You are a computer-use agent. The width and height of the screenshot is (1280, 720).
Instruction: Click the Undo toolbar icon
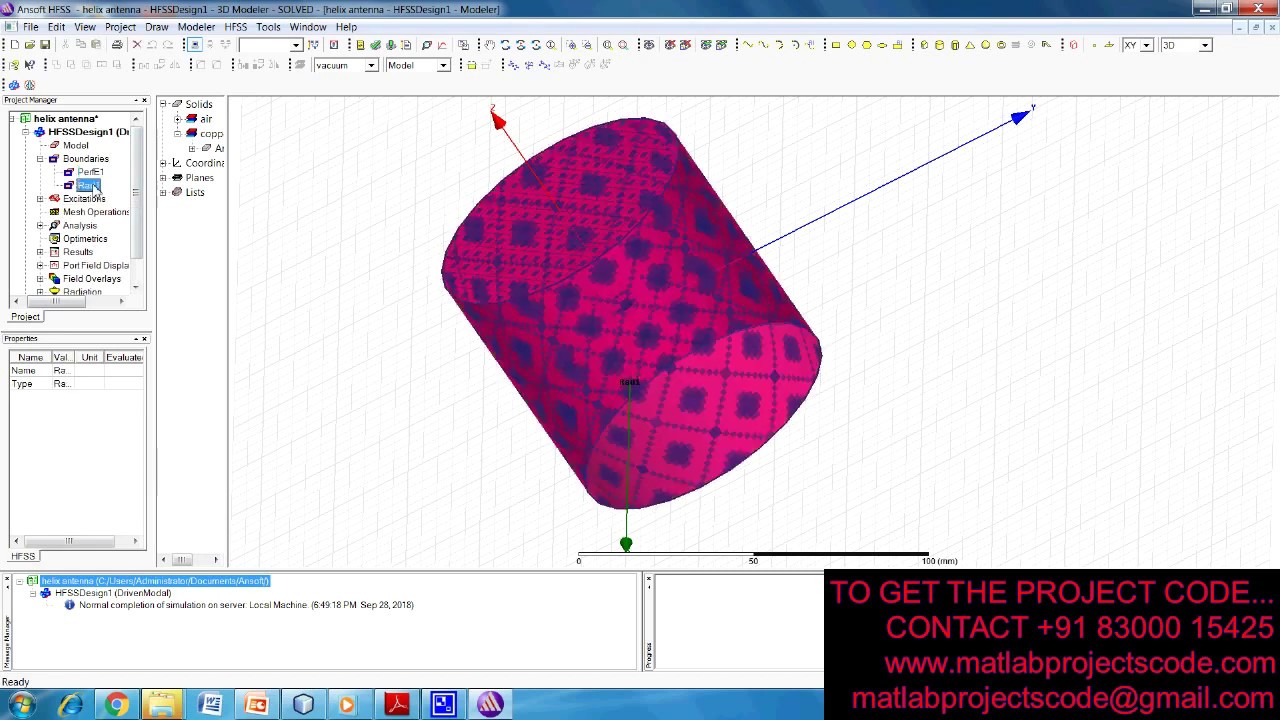pyautogui.click(x=152, y=45)
